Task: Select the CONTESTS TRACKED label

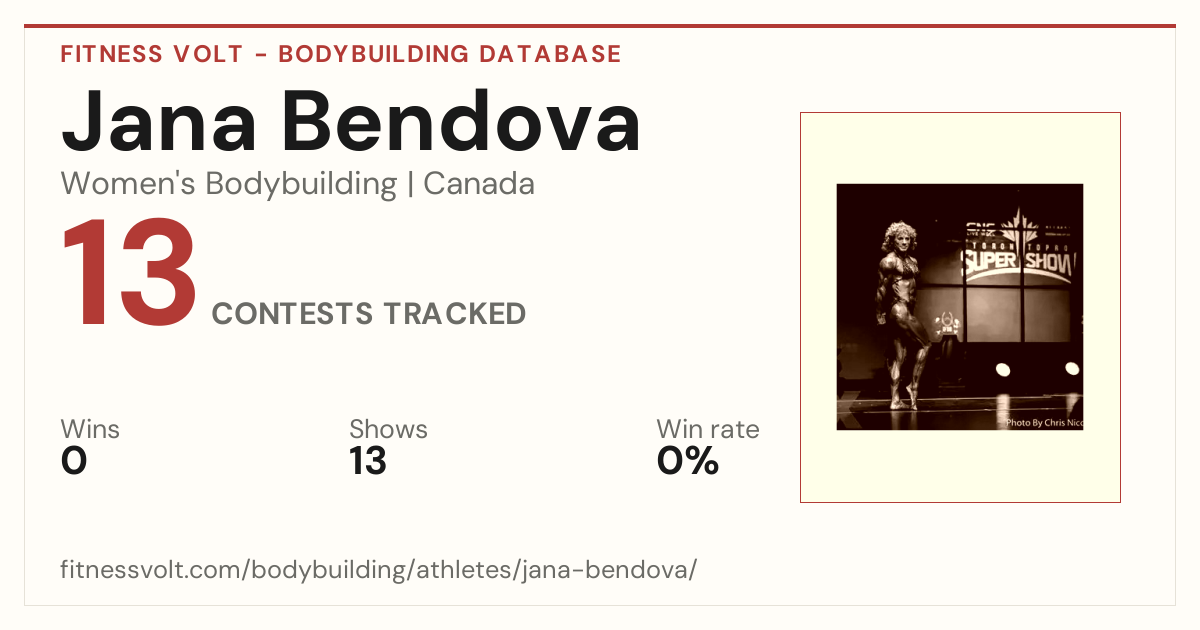Action: click(x=369, y=314)
